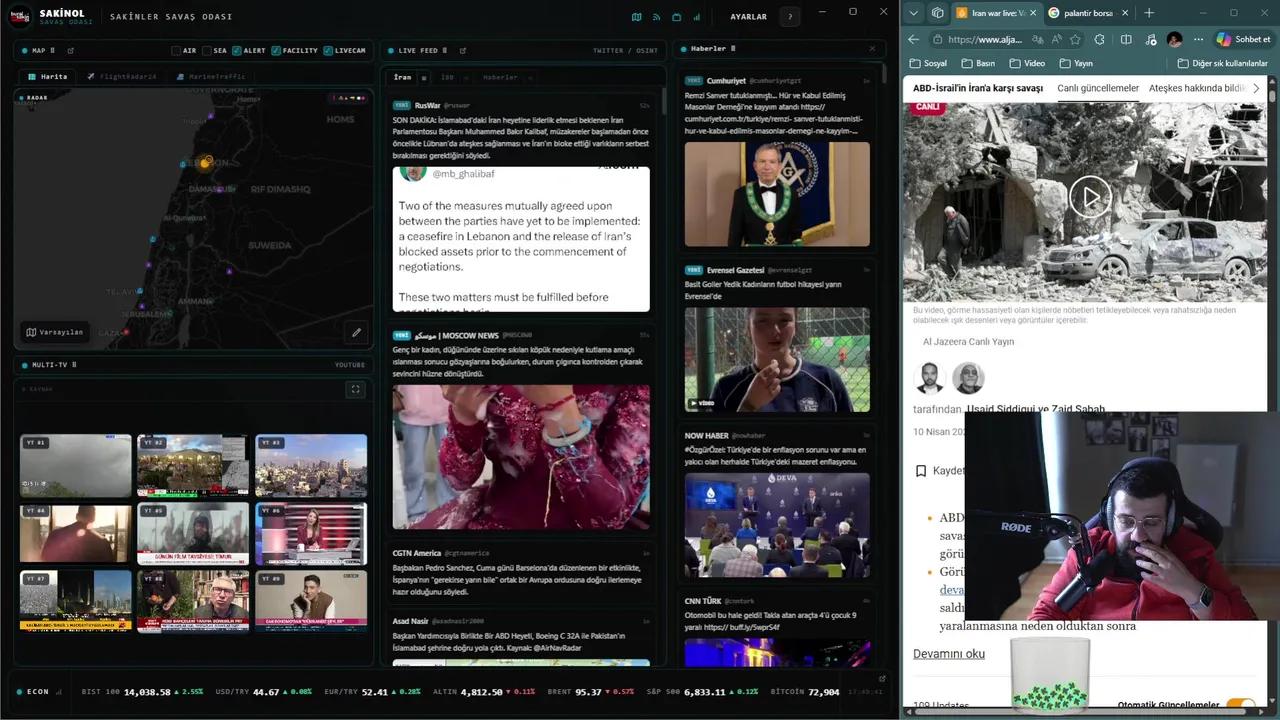Open browser extensions icon
This screenshot has width=1280, height=720.
(x=1100, y=39)
